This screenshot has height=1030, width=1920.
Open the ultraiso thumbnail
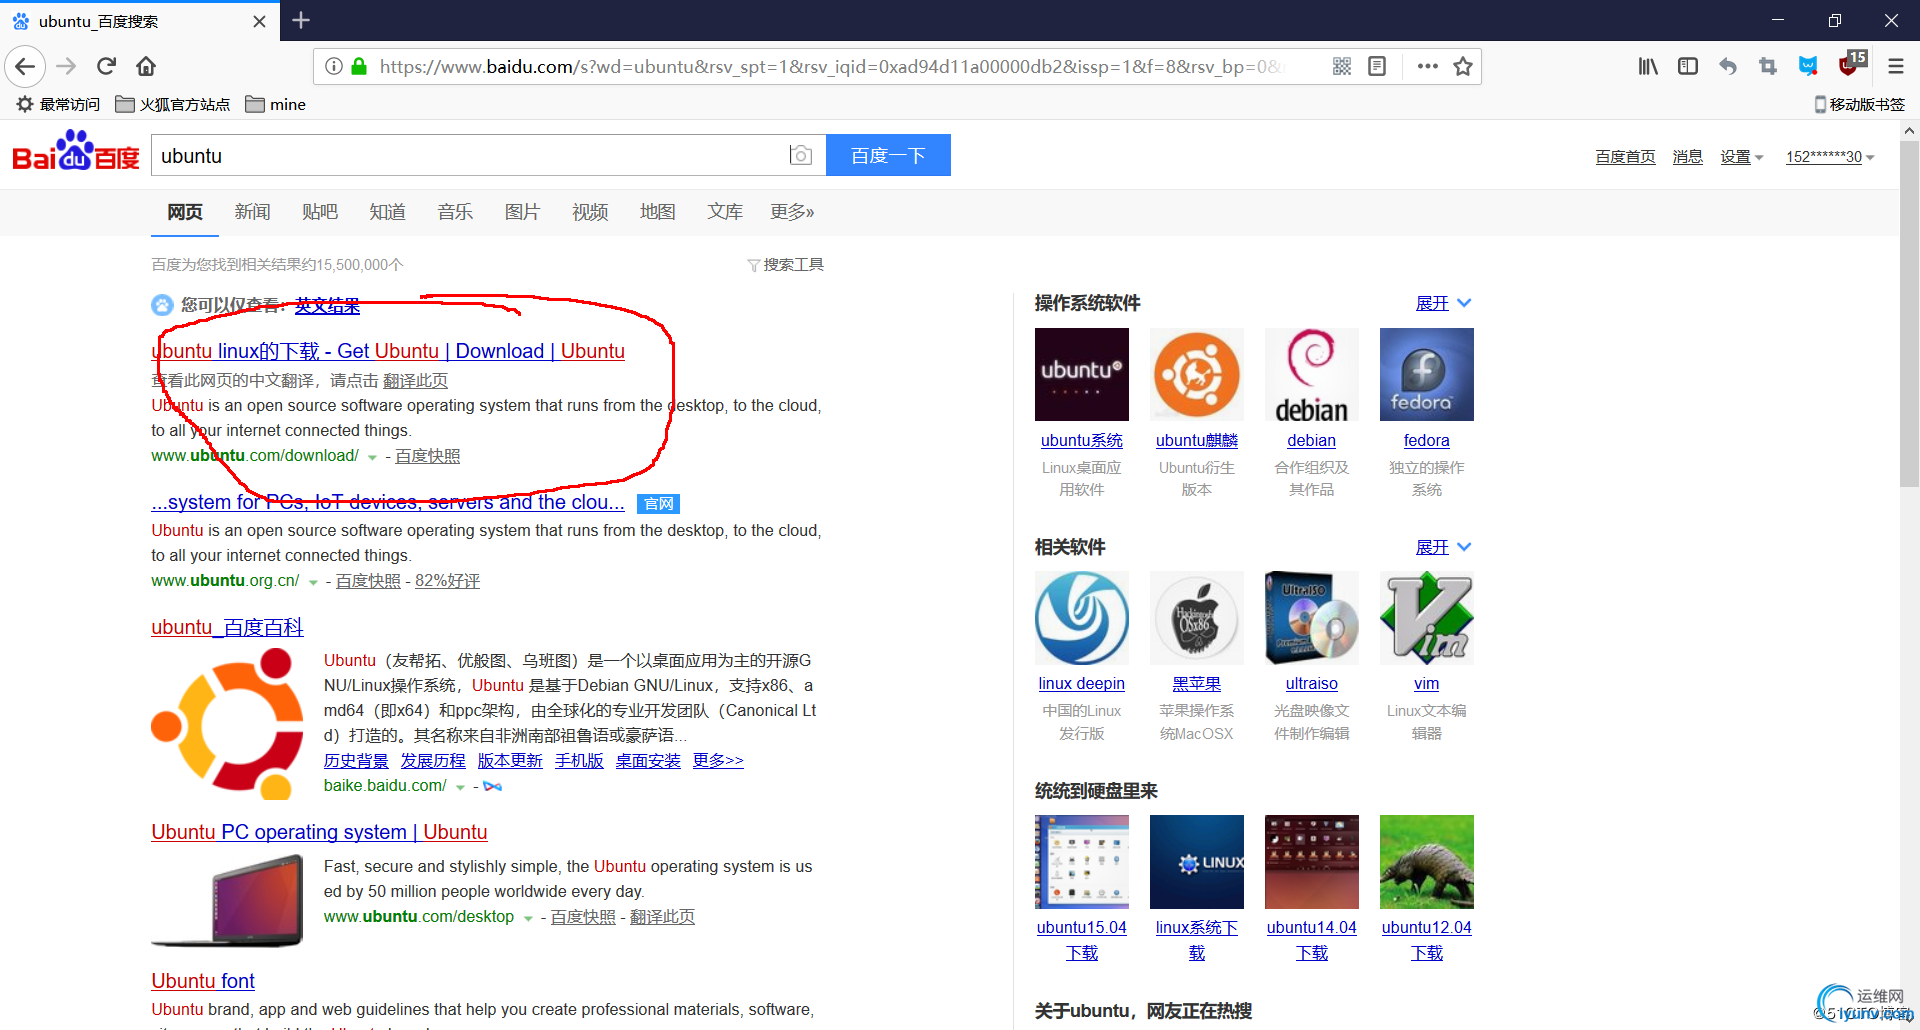[1311, 618]
